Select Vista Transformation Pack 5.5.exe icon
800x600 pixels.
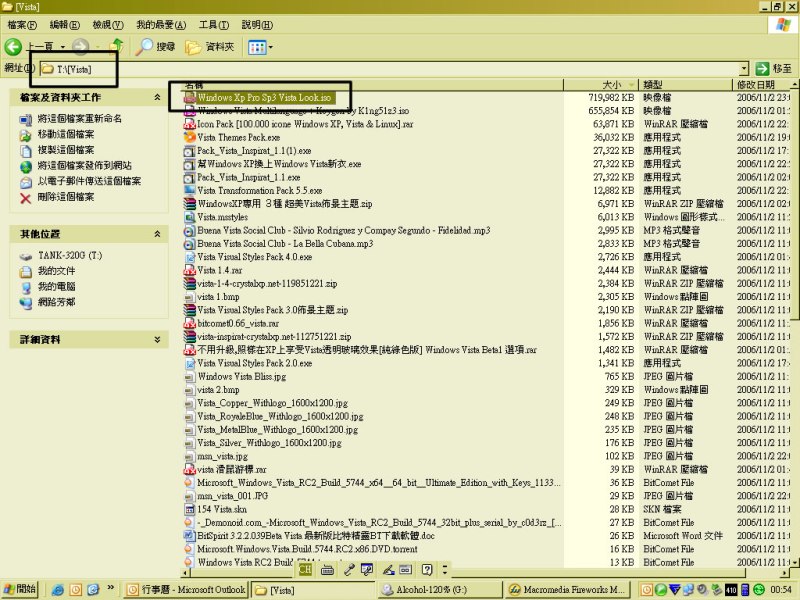(x=190, y=190)
